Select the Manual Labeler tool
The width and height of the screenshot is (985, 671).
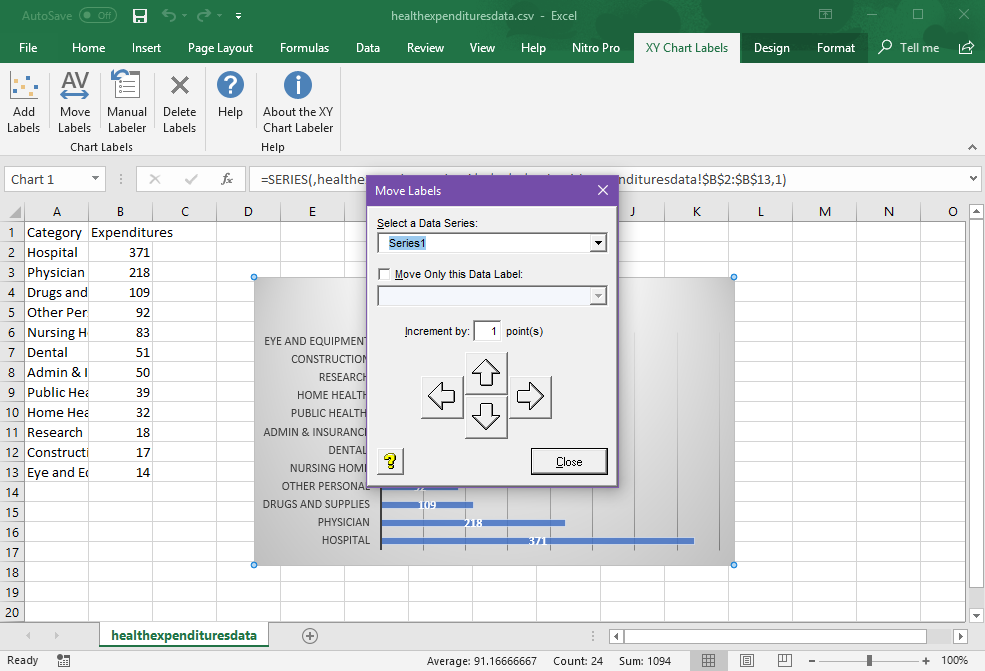pyautogui.click(x=127, y=99)
